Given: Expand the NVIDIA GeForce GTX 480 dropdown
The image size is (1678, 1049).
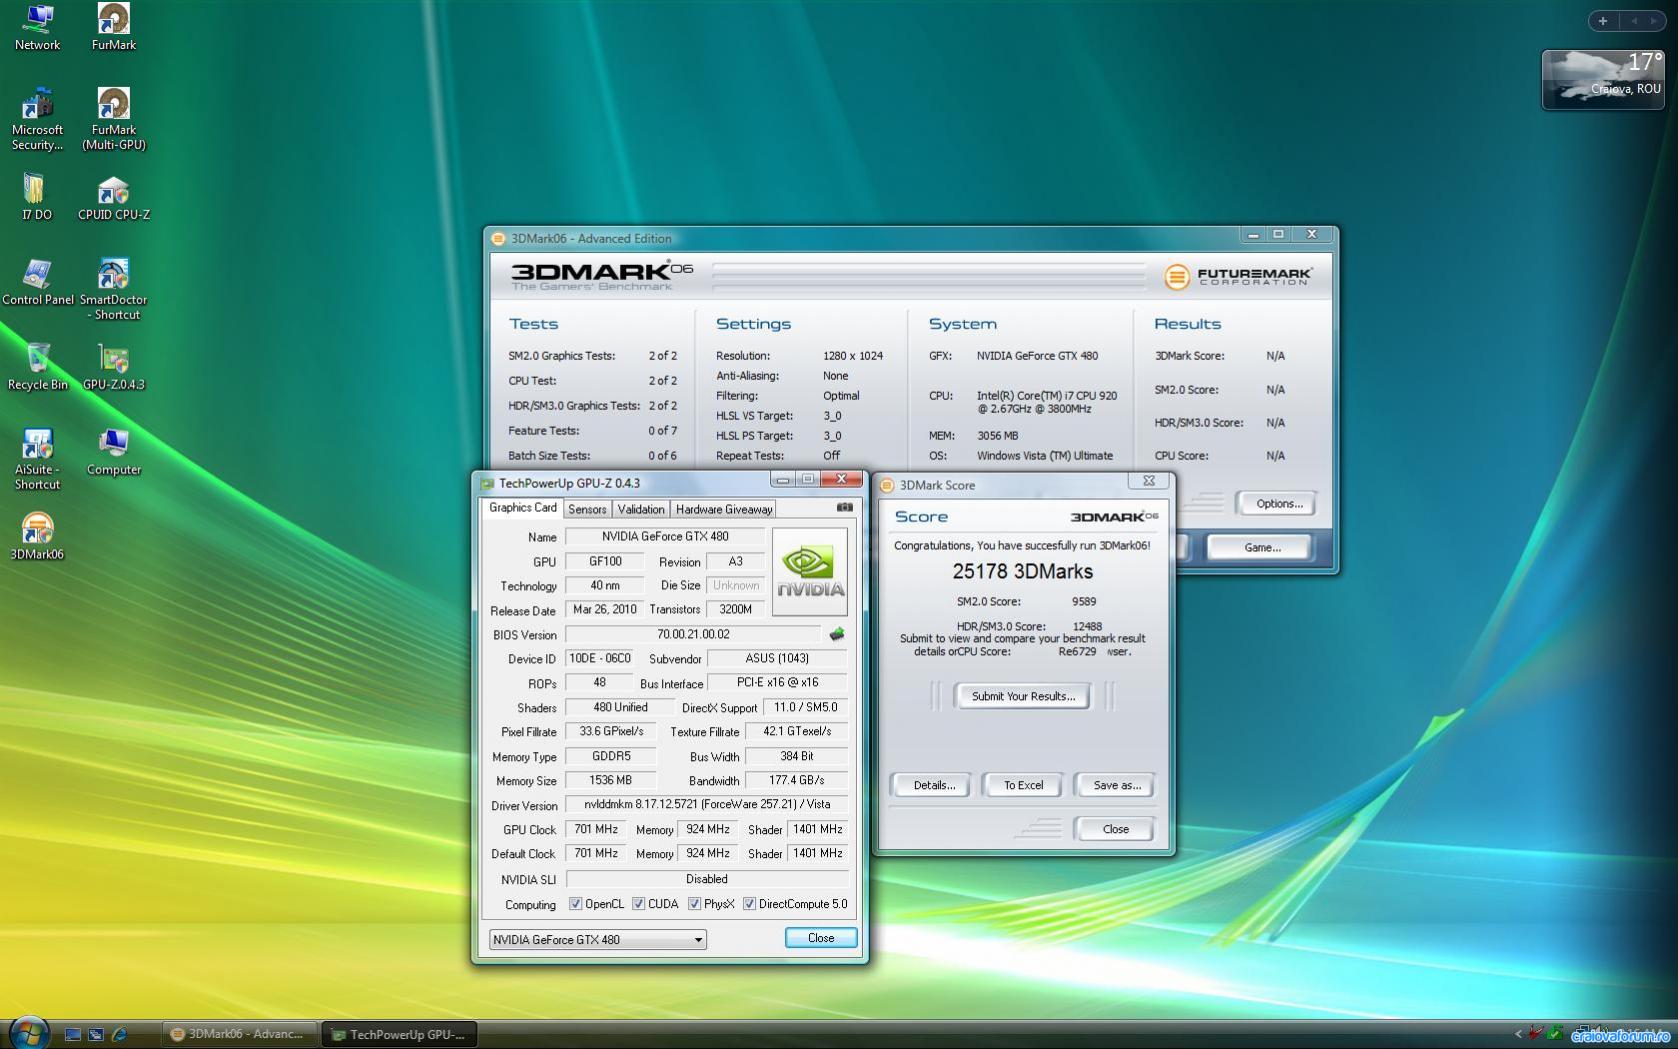Looking at the screenshot, I should (598, 940).
